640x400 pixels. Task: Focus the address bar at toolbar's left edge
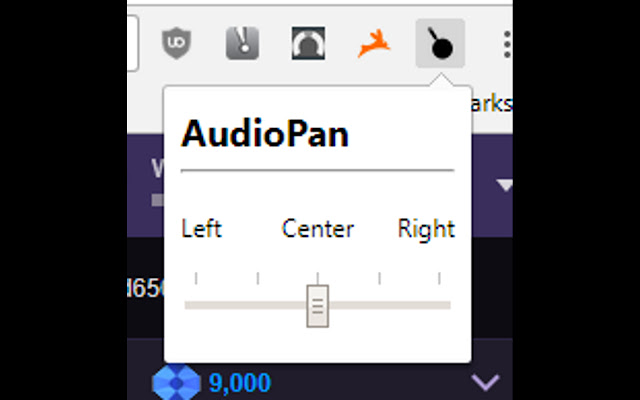133,43
